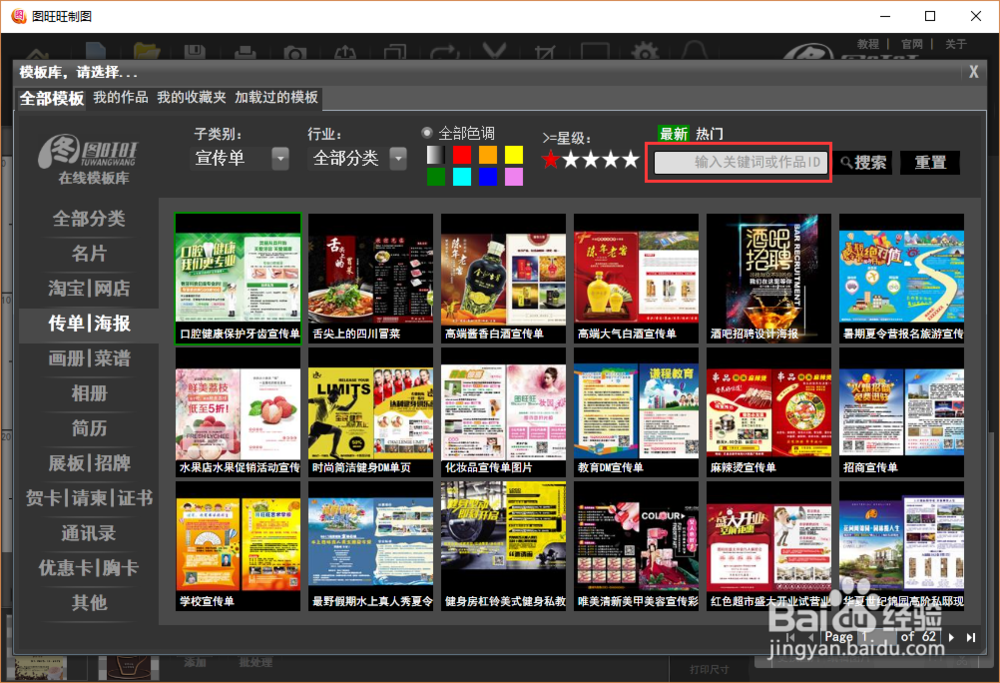Open the 唯美清新美甲美容 template
The width and height of the screenshot is (1000, 683).
point(636,547)
